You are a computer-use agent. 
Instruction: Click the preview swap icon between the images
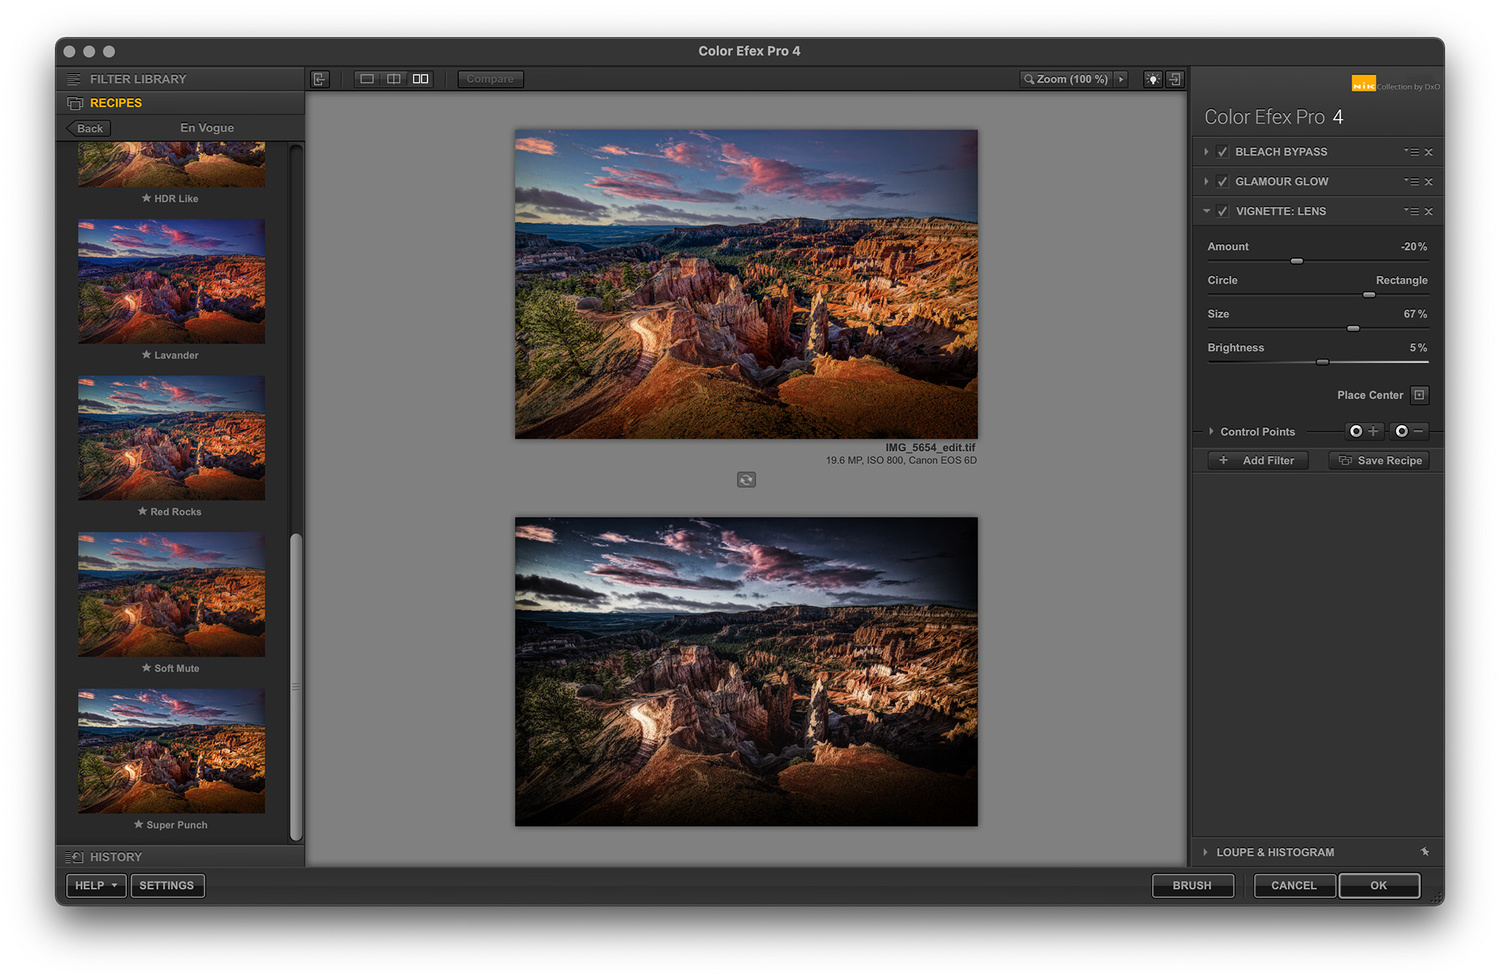click(x=746, y=480)
